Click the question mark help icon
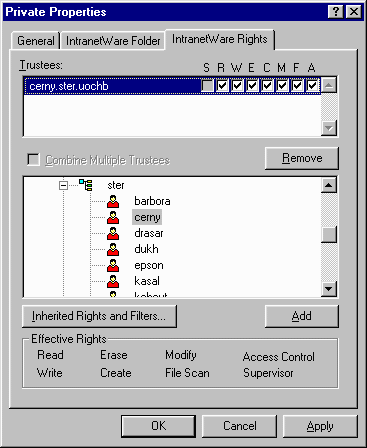 (x=336, y=12)
